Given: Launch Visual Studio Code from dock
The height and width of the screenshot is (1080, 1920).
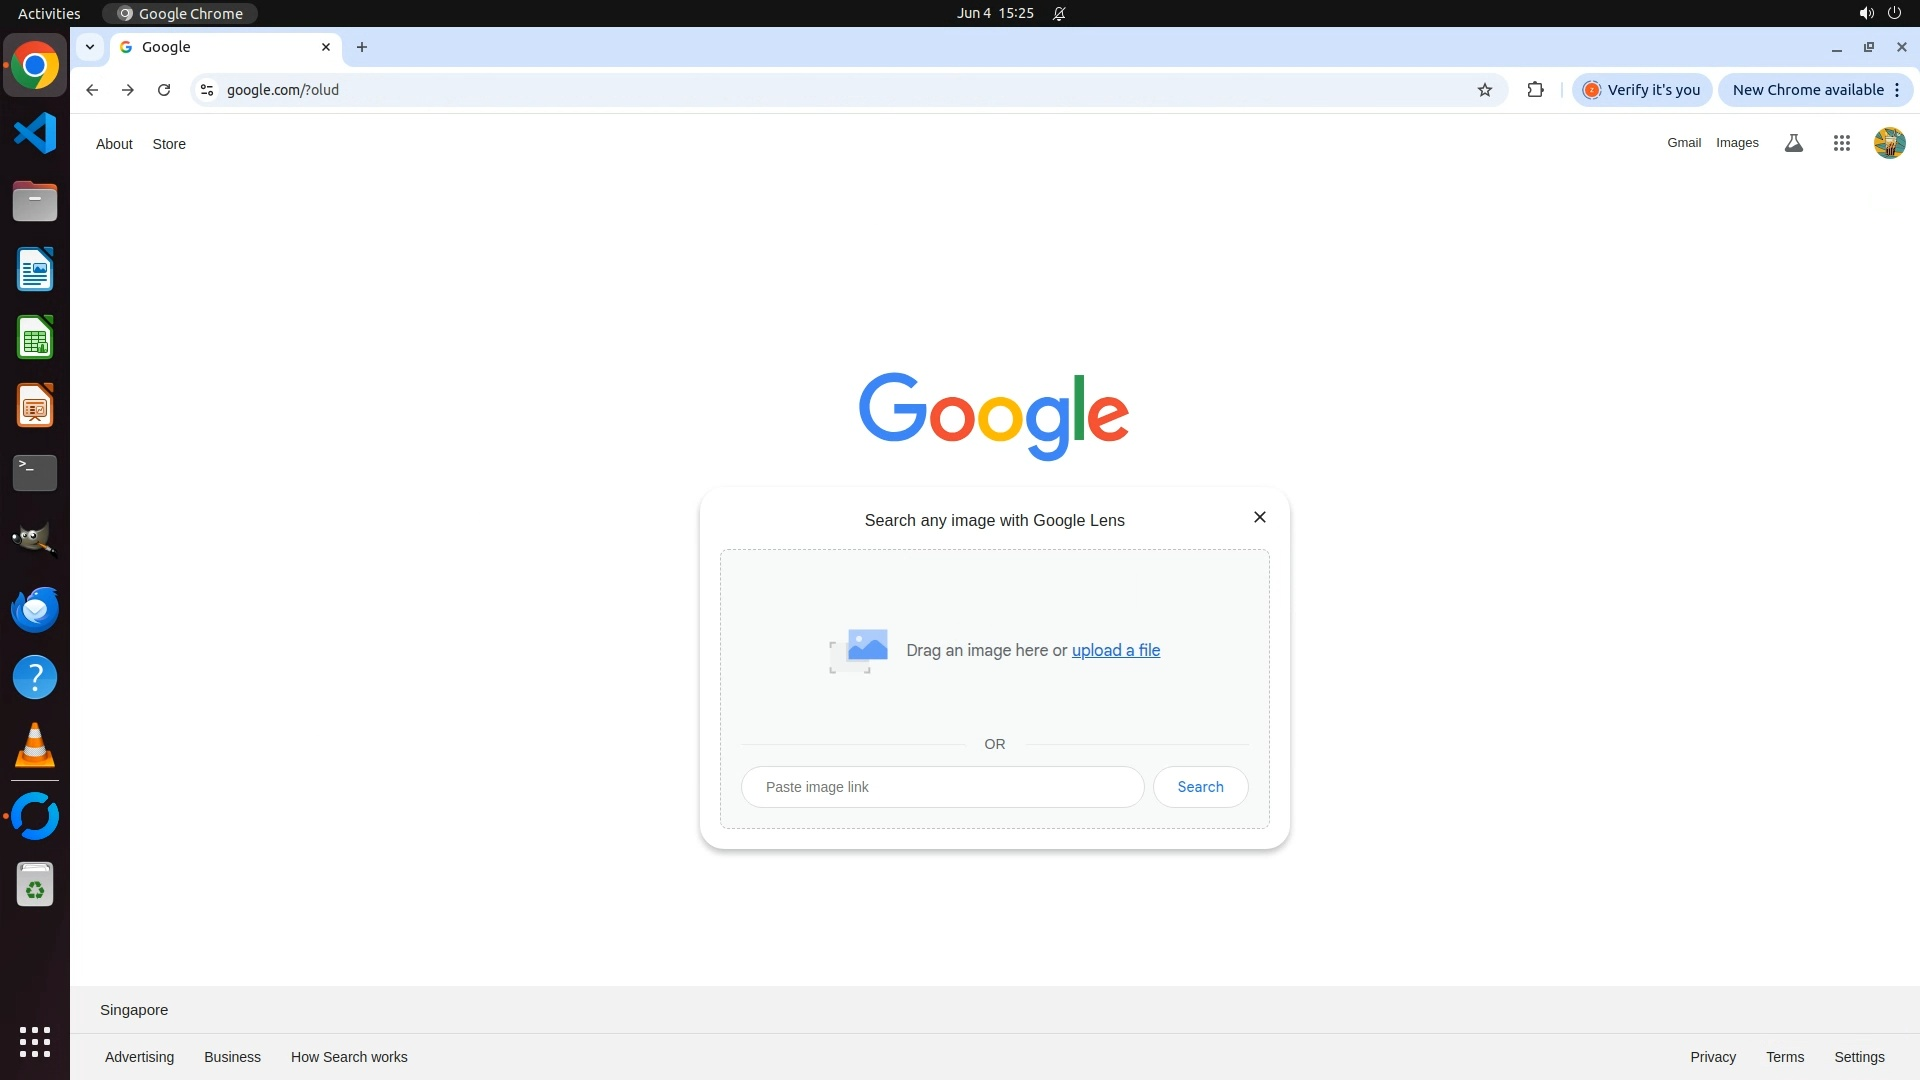Looking at the screenshot, I should 35,133.
